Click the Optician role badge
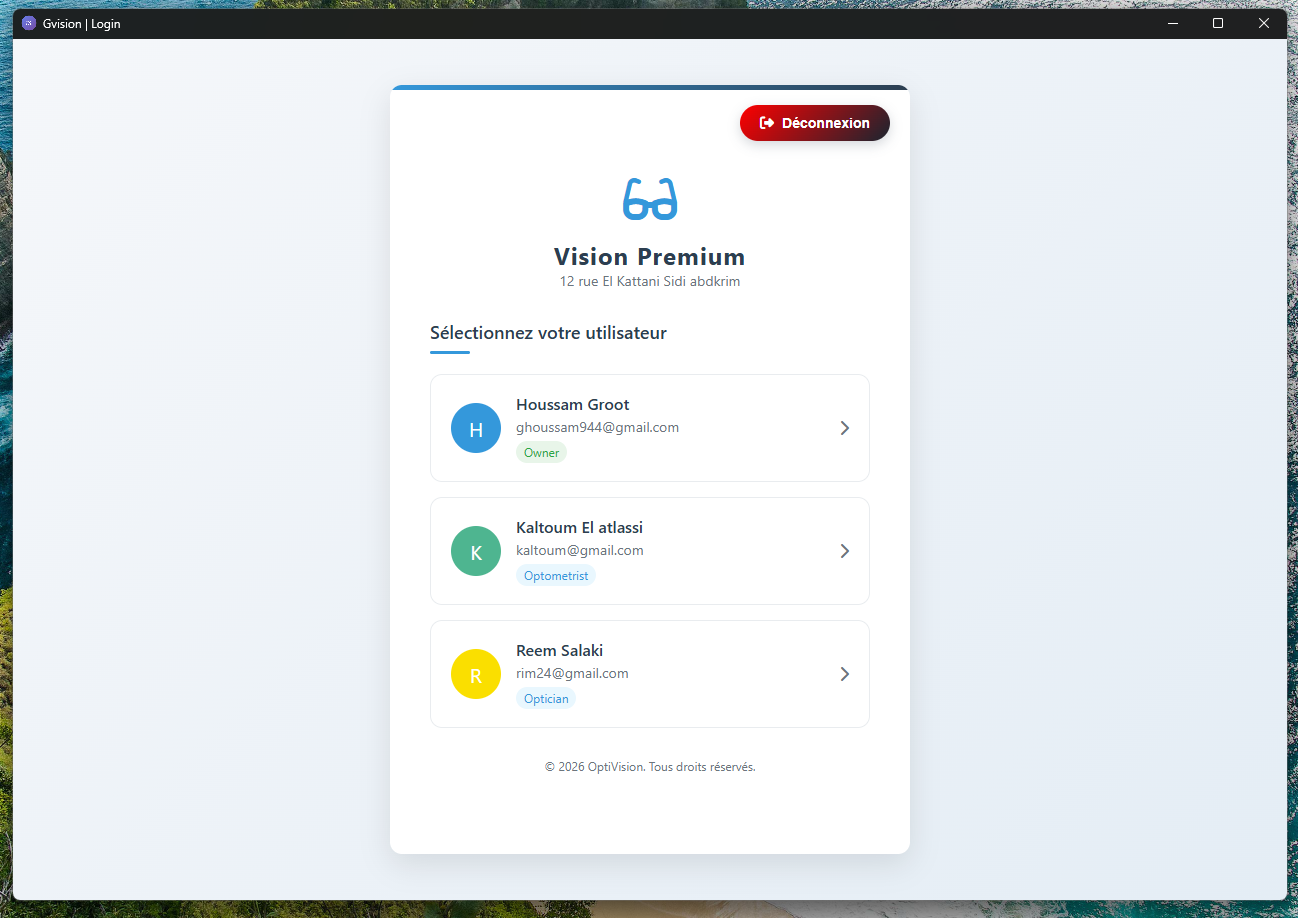 coord(546,699)
